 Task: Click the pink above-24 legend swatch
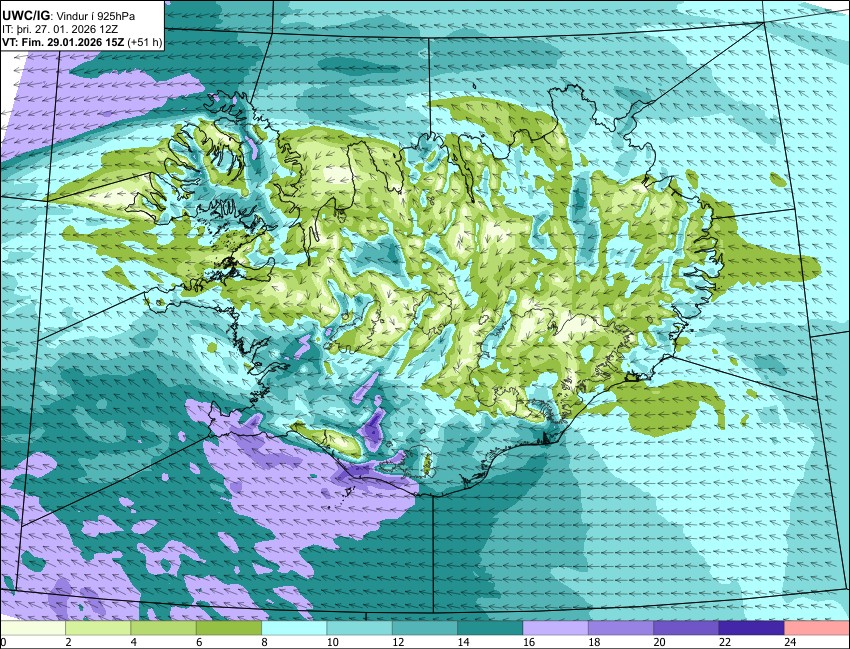tap(817, 628)
